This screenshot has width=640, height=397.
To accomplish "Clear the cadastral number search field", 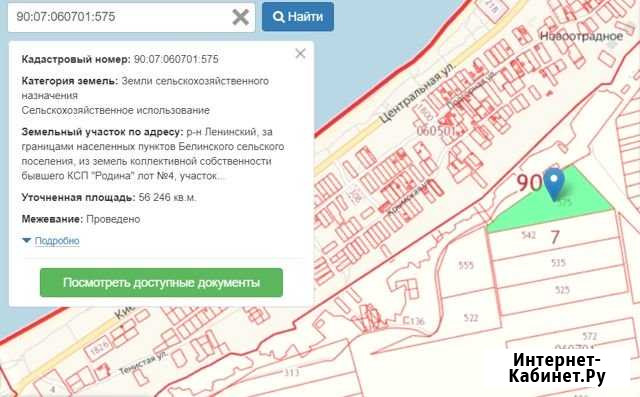I will [240, 17].
